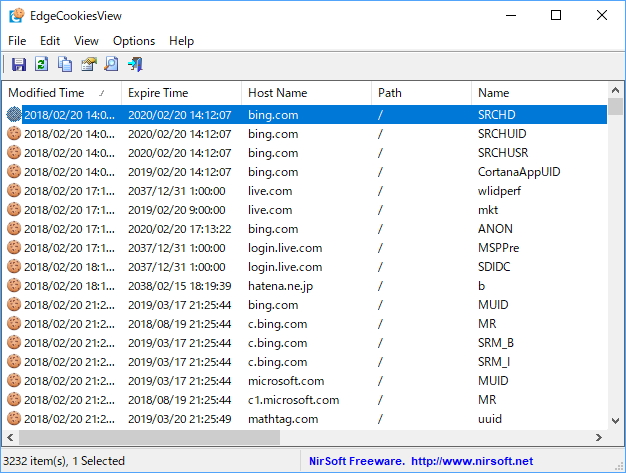Click the cookie icon of the SRCHUID row
This screenshot has height=473, width=626.
pos(14,133)
